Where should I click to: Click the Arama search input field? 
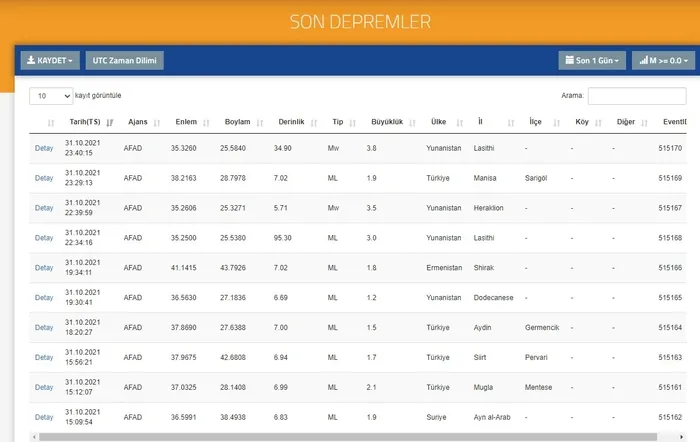(636, 96)
